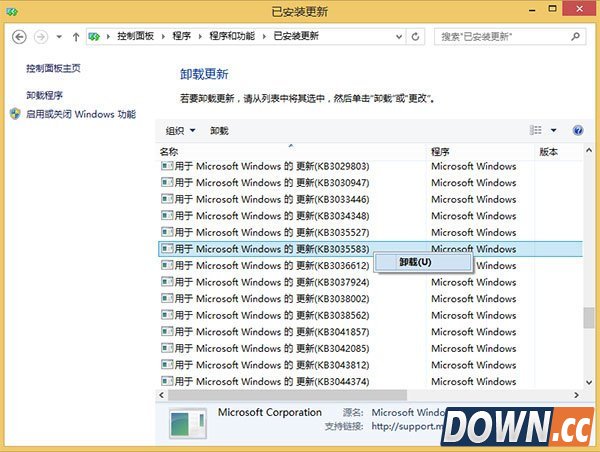Select update KB3037924 row
This screenshot has width=600, height=452.
pyautogui.click(x=370, y=282)
